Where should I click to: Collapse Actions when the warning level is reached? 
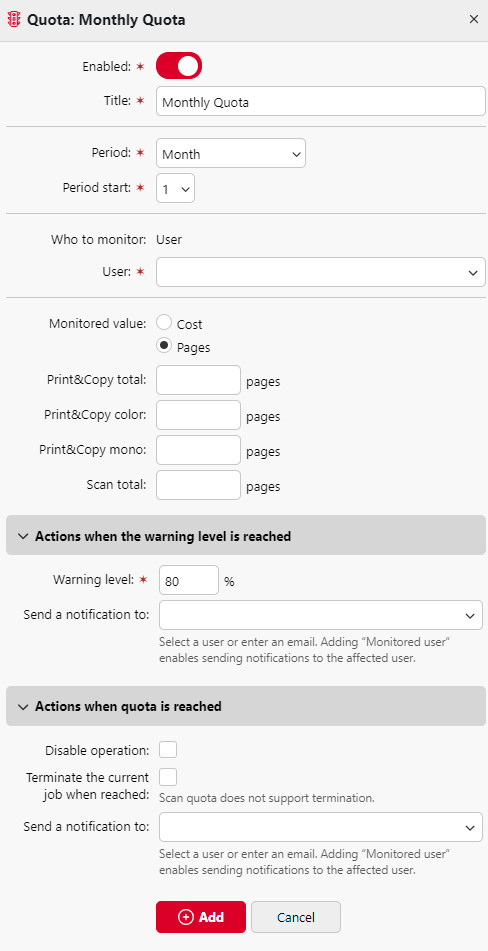coord(246,536)
